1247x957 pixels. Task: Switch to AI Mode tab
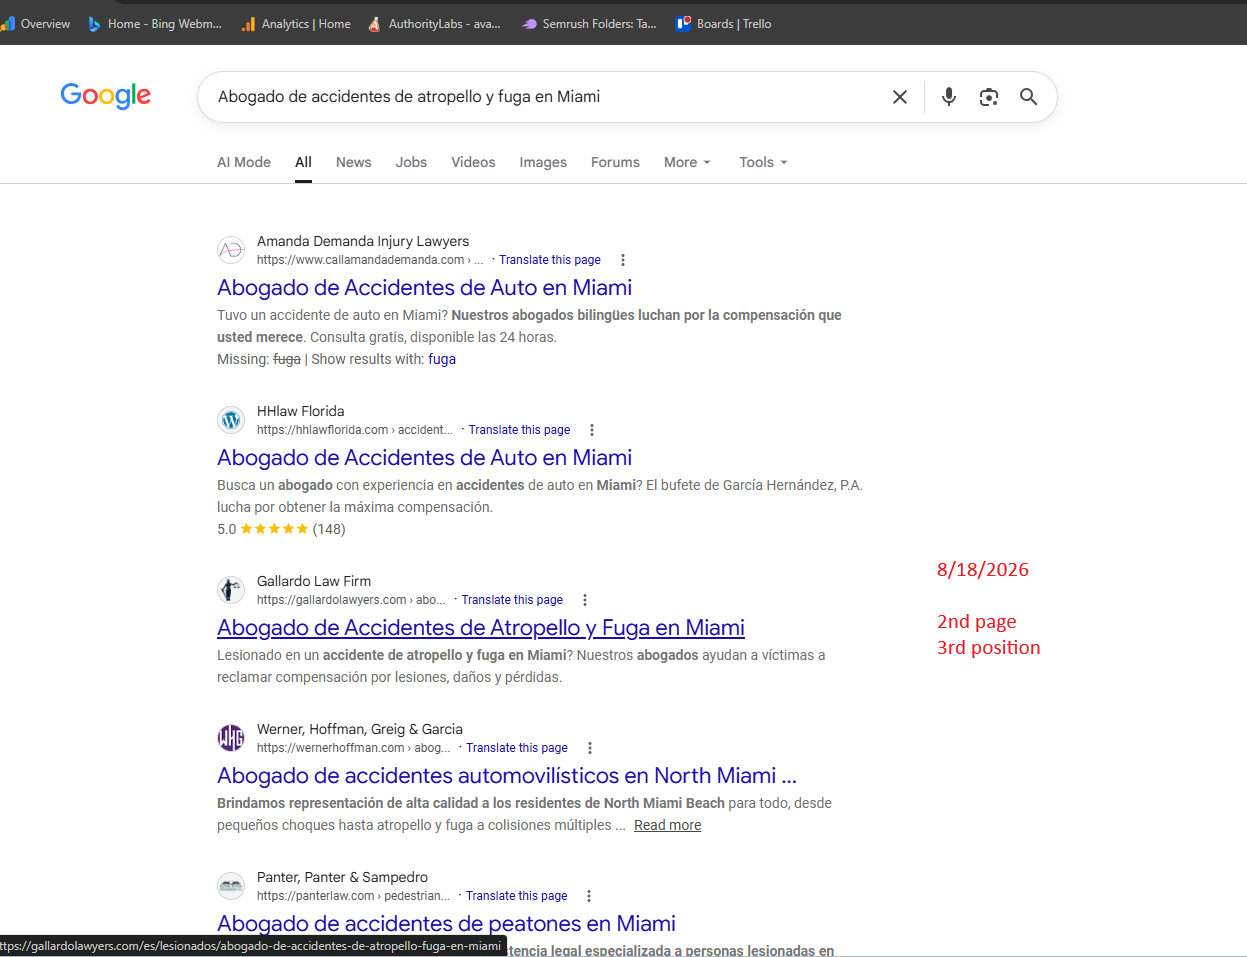tap(244, 162)
